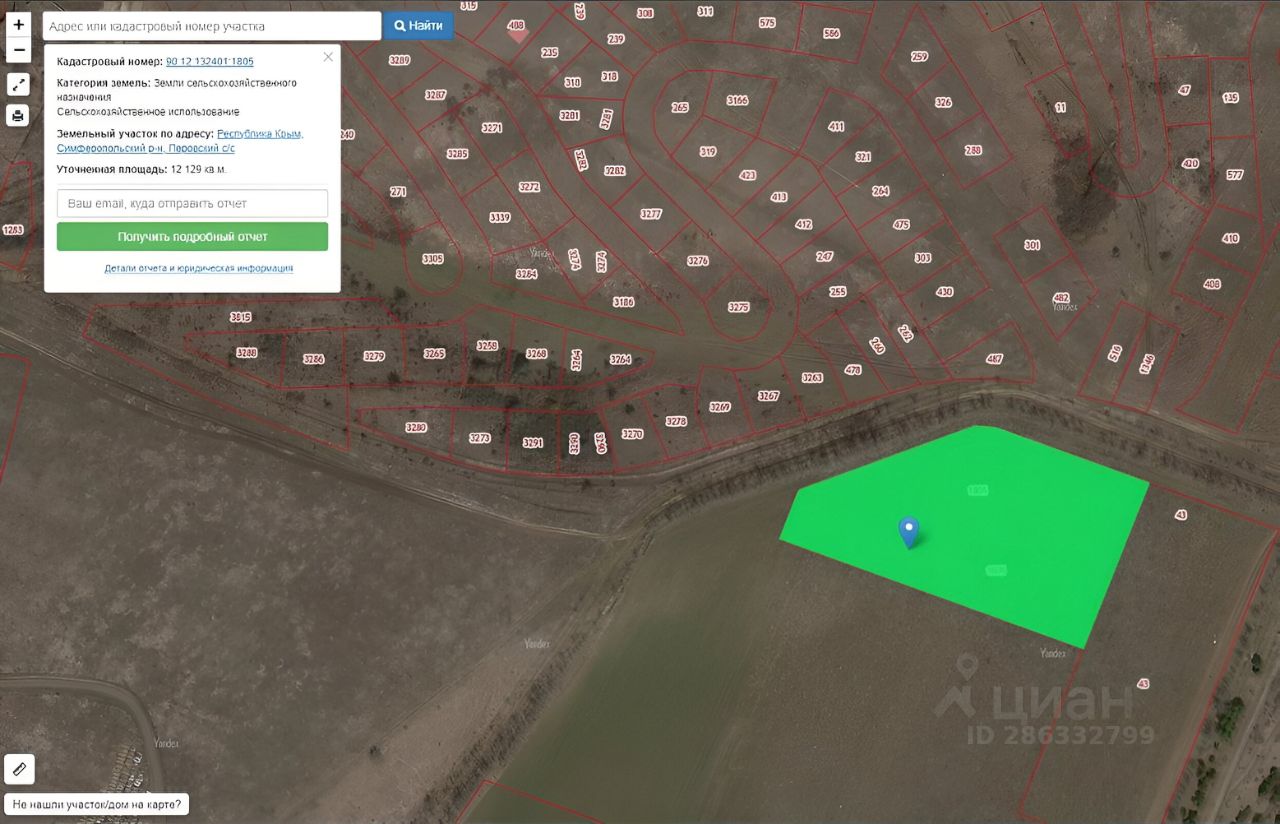Click the Найти search button
This screenshot has height=824, width=1280.
(418, 26)
